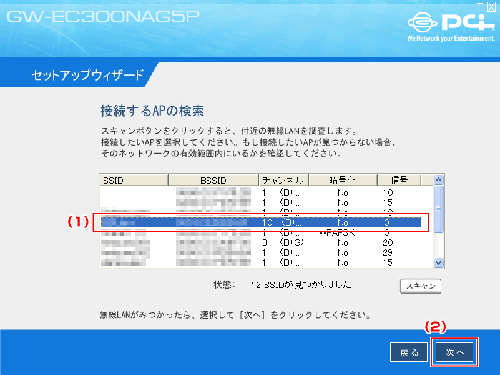The height and width of the screenshot is (375, 500).
Task: Sort the list by the BSSID column
Action: pos(213,180)
